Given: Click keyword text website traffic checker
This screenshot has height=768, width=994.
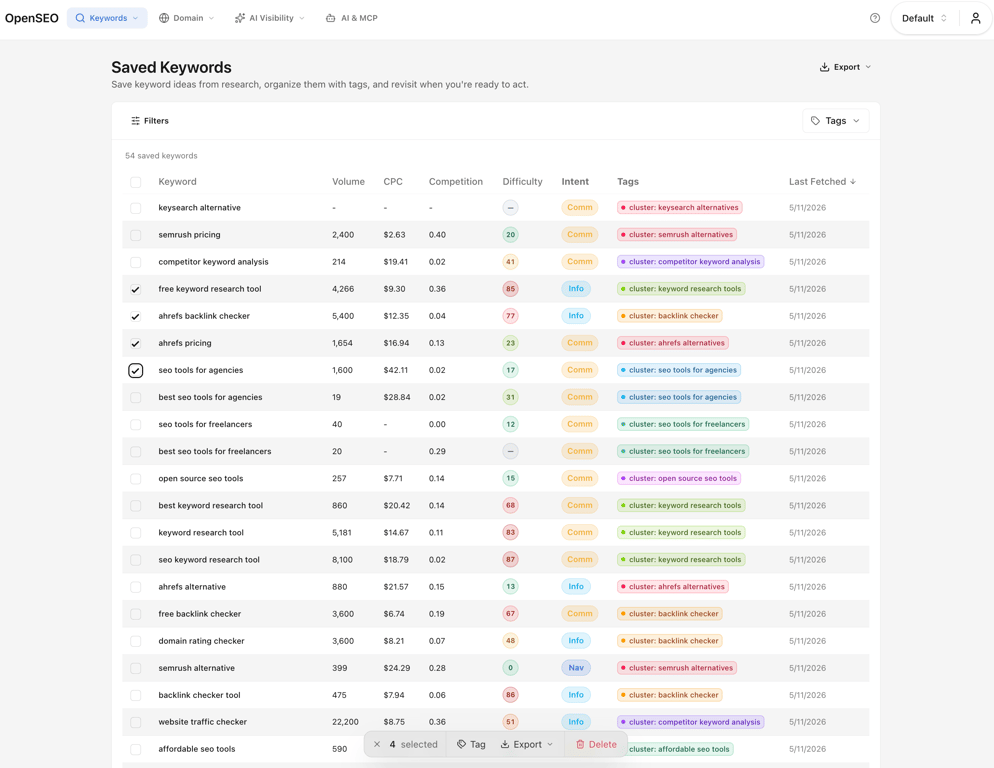Looking at the screenshot, I should [x=202, y=722].
